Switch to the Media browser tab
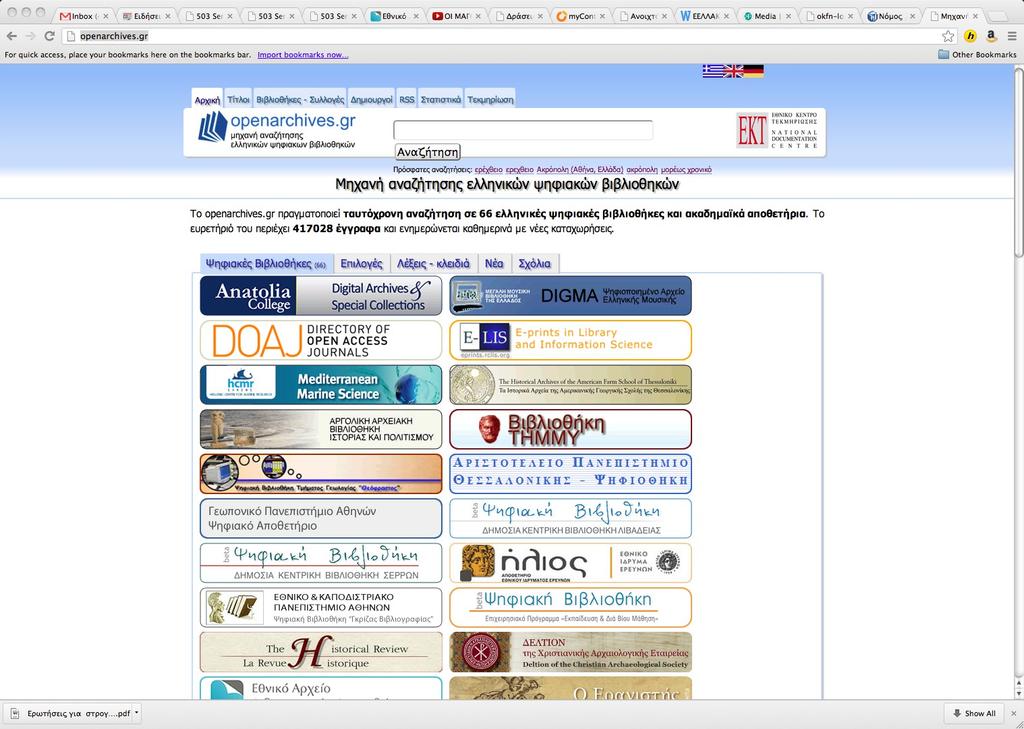Viewport: 1024px width, 729px height. click(766, 16)
